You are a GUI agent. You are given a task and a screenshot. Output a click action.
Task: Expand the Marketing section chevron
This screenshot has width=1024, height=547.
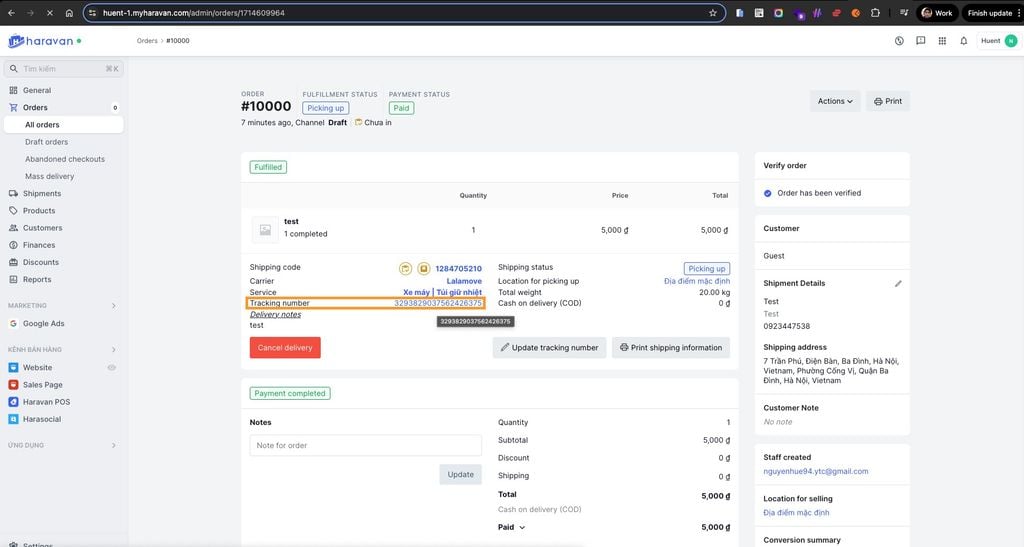(x=113, y=306)
